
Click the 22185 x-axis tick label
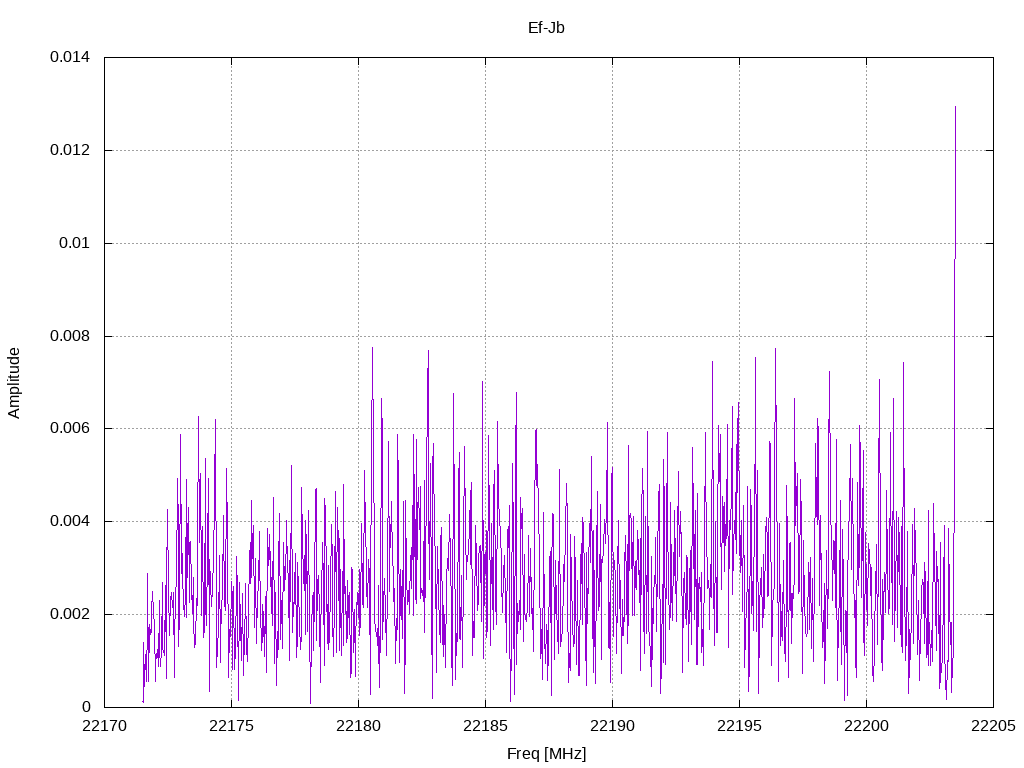click(485, 726)
